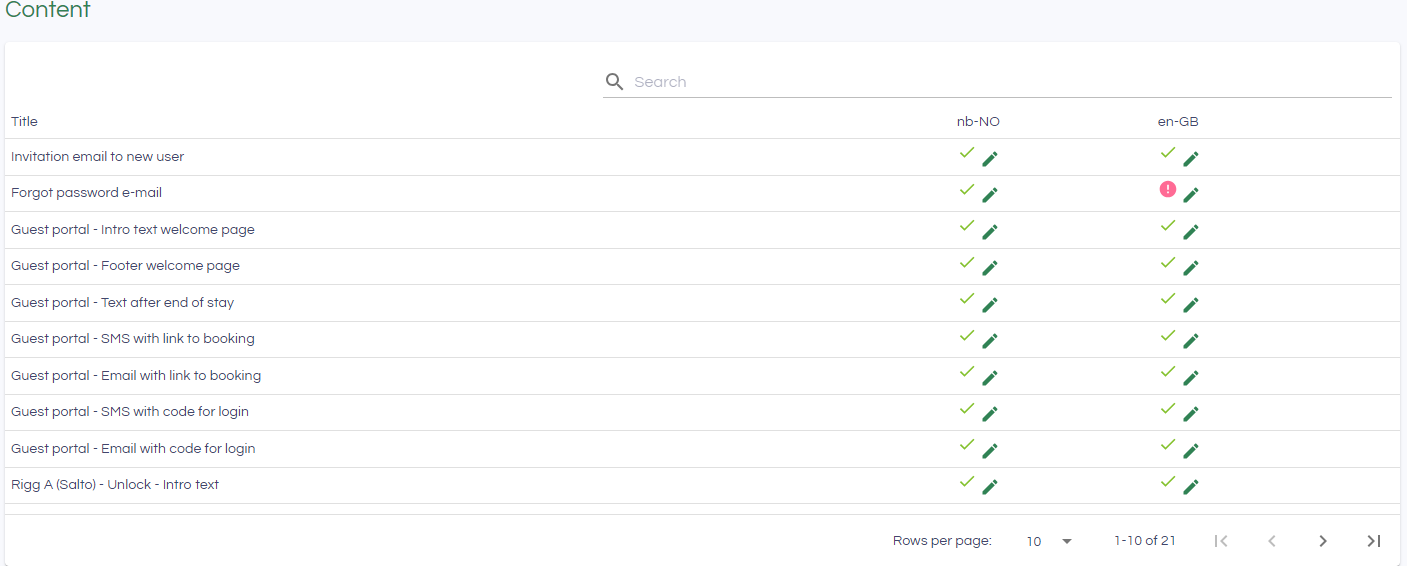
Task: Edit en-GB Rigg A Unlock Intro text
Action: coord(1191,487)
